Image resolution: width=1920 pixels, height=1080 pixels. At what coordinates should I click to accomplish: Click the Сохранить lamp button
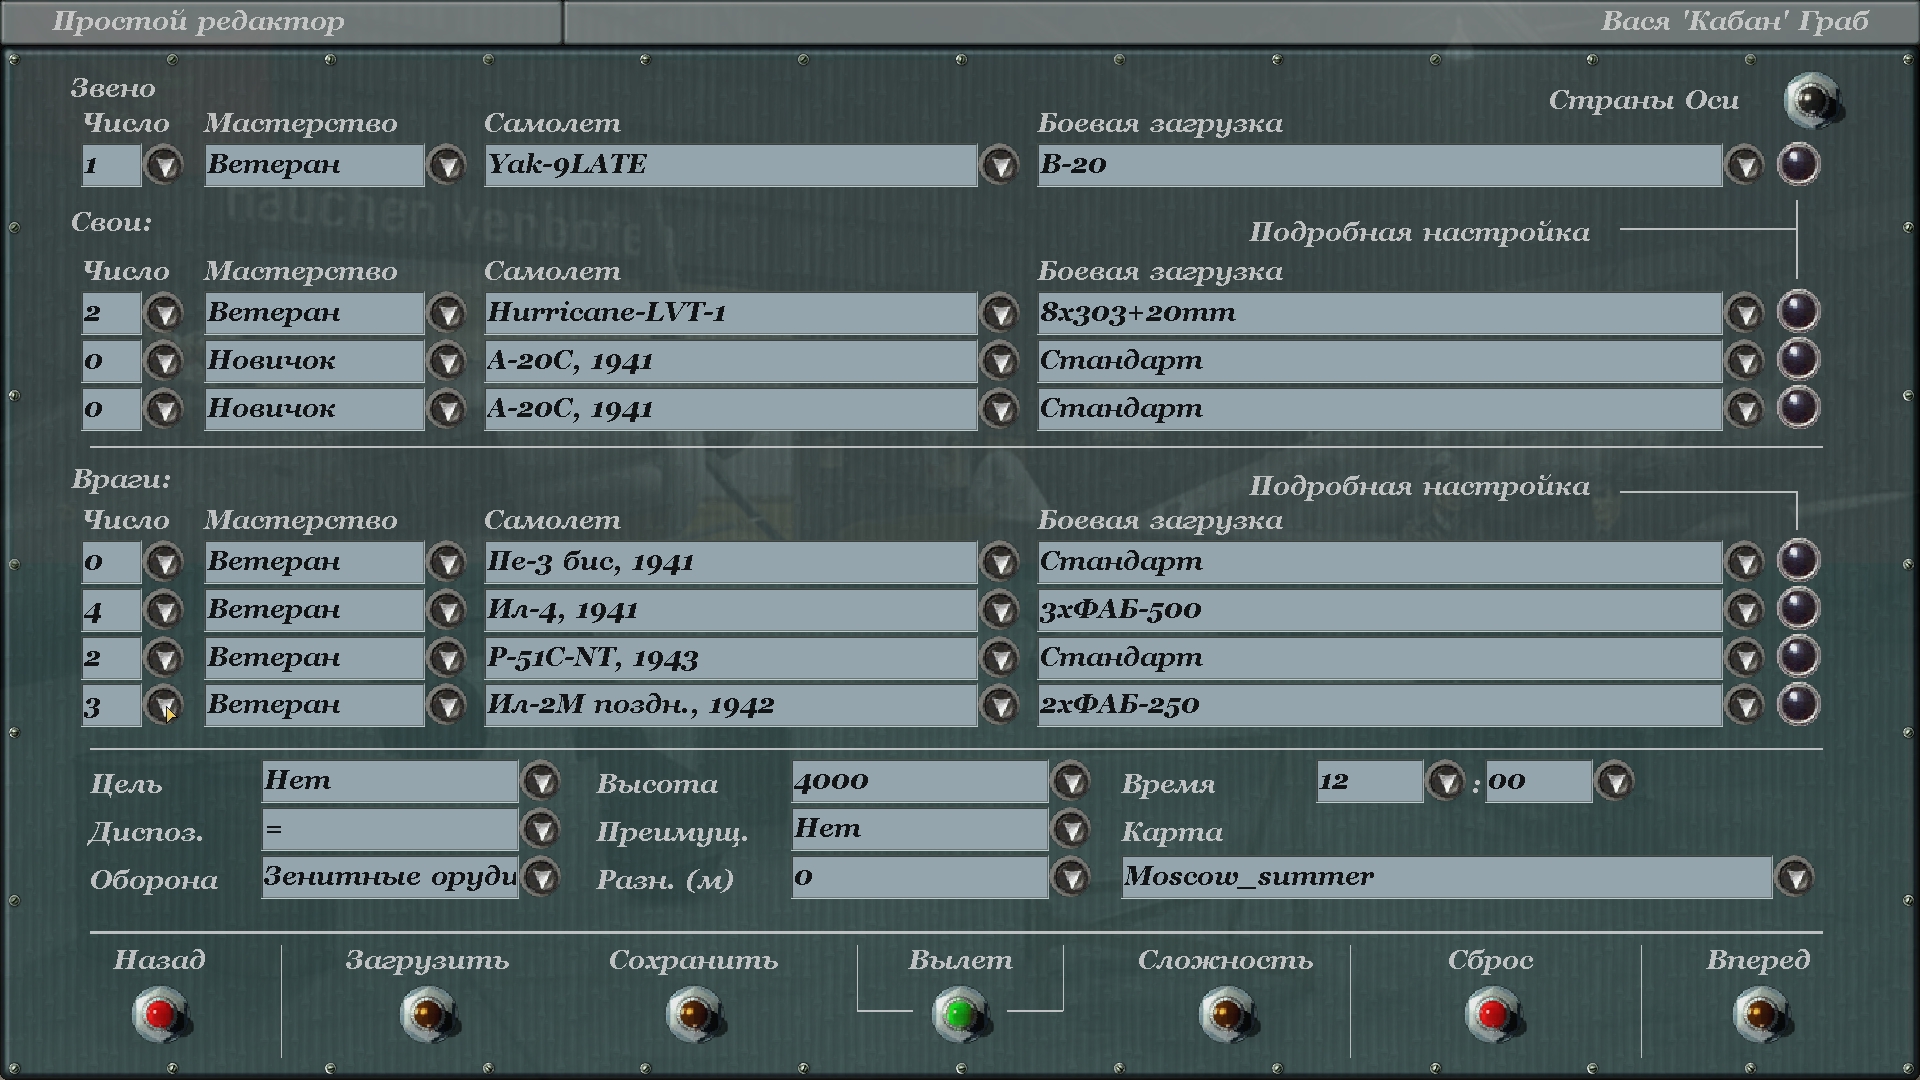click(693, 1014)
